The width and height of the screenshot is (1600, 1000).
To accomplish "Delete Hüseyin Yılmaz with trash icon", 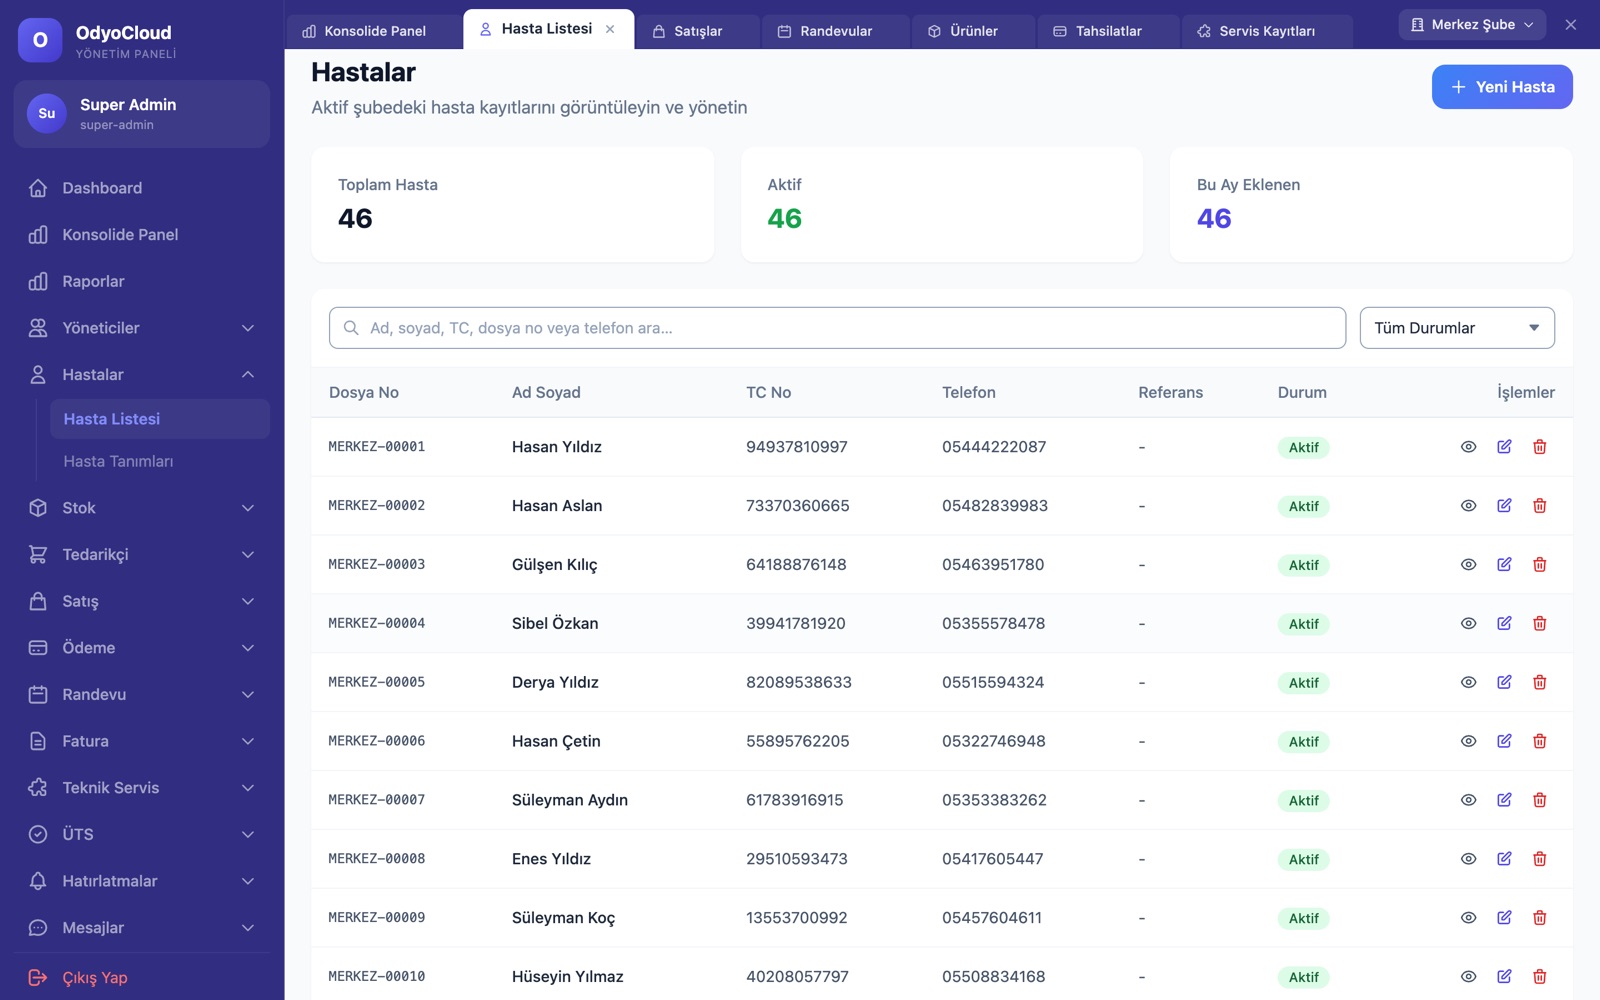I will [1540, 977].
